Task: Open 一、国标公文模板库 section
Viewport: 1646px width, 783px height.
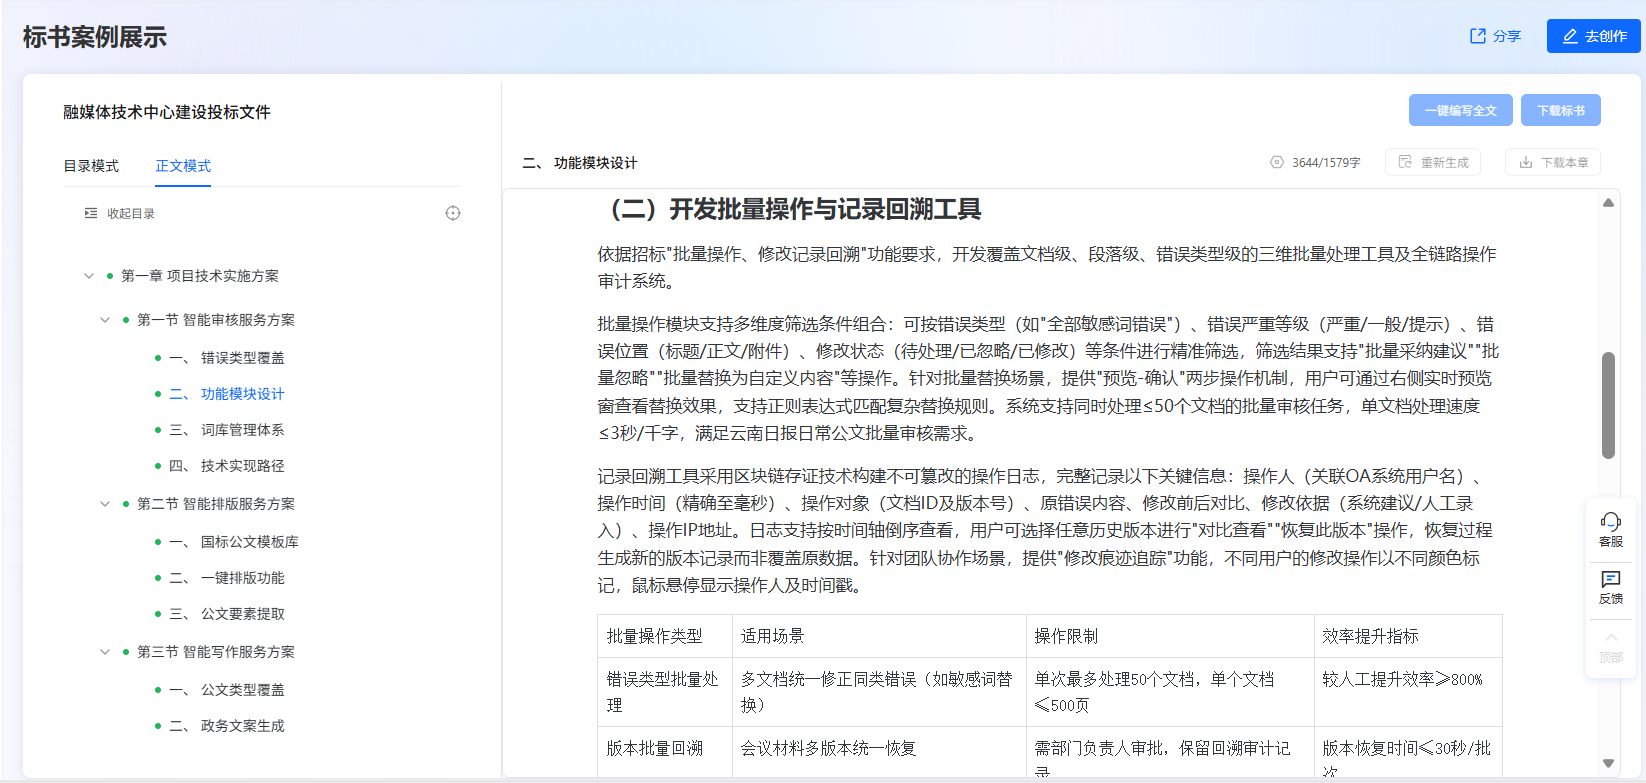Action: tap(234, 542)
